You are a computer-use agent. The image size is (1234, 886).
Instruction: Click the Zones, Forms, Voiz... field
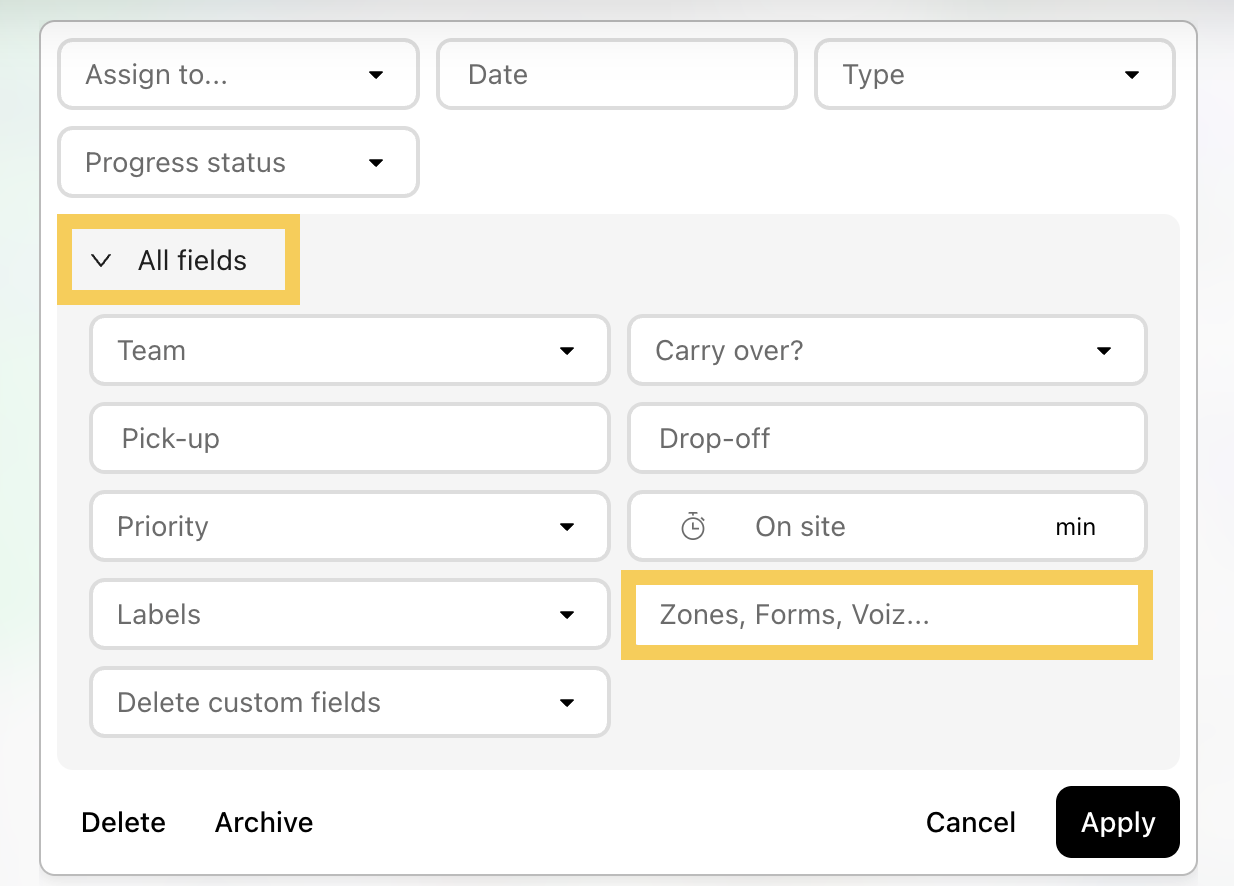(x=887, y=614)
